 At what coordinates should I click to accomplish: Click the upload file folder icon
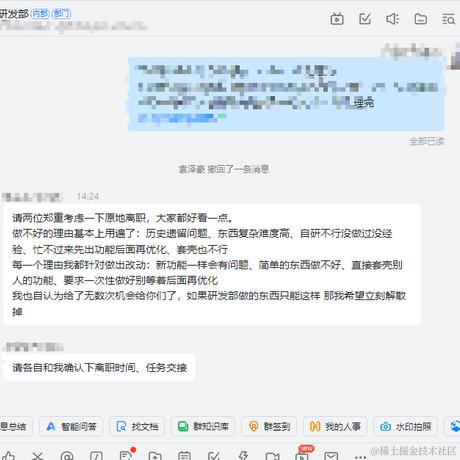click(155, 456)
